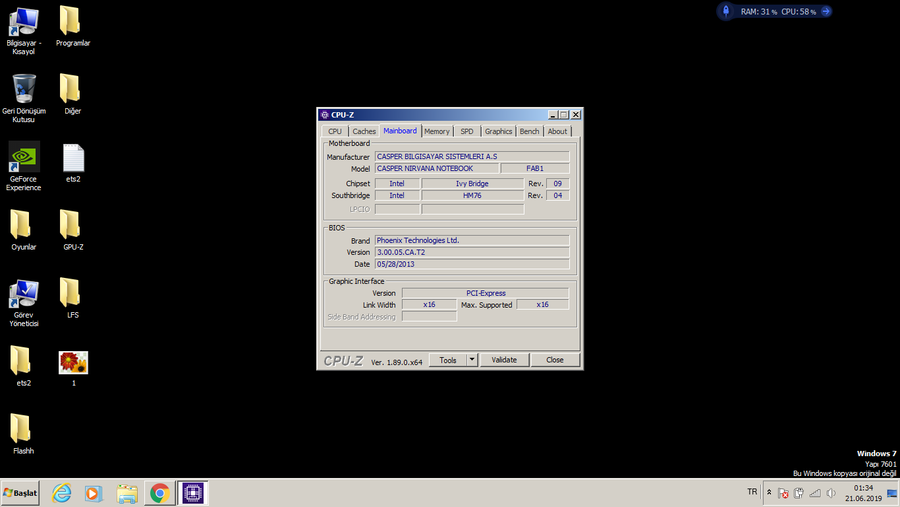Select the GPU-Z folder icon
The width and height of the screenshot is (900, 507).
click(x=73, y=230)
